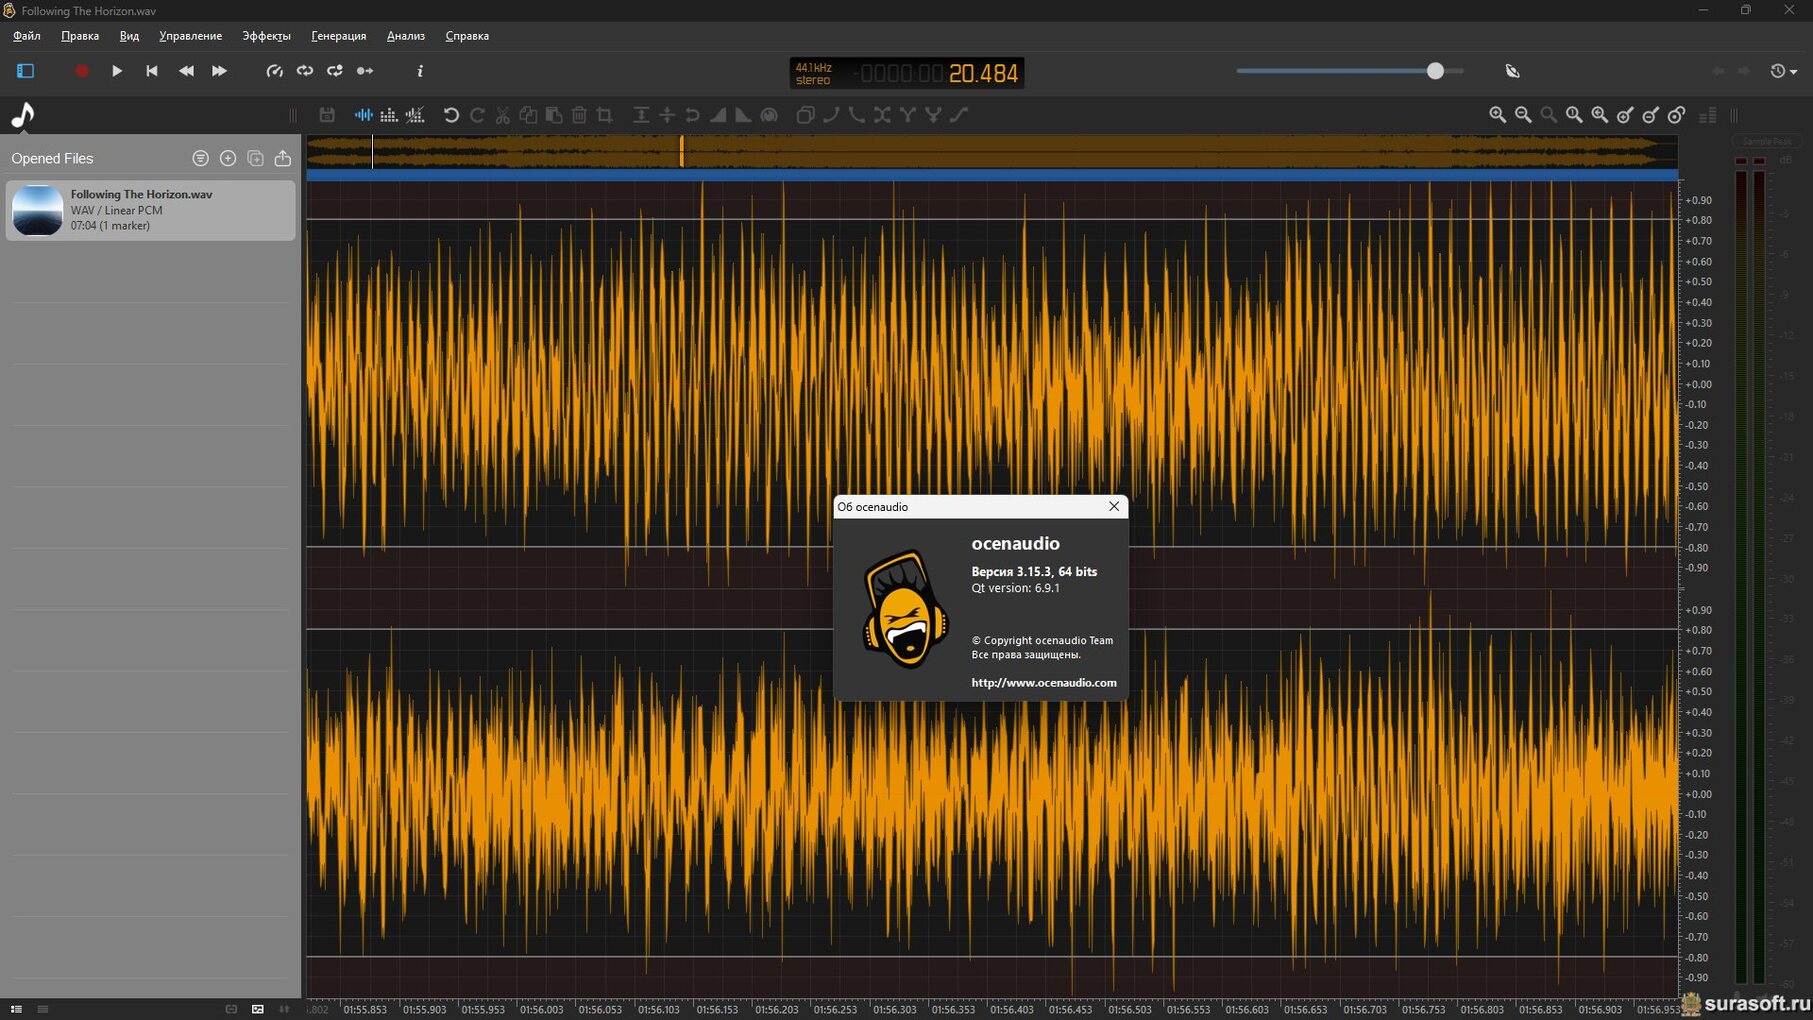Viewport: 1813px width, 1020px height.
Task: Switch to spectrogram view
Action: pyautogui.click(x=389, y=115)
